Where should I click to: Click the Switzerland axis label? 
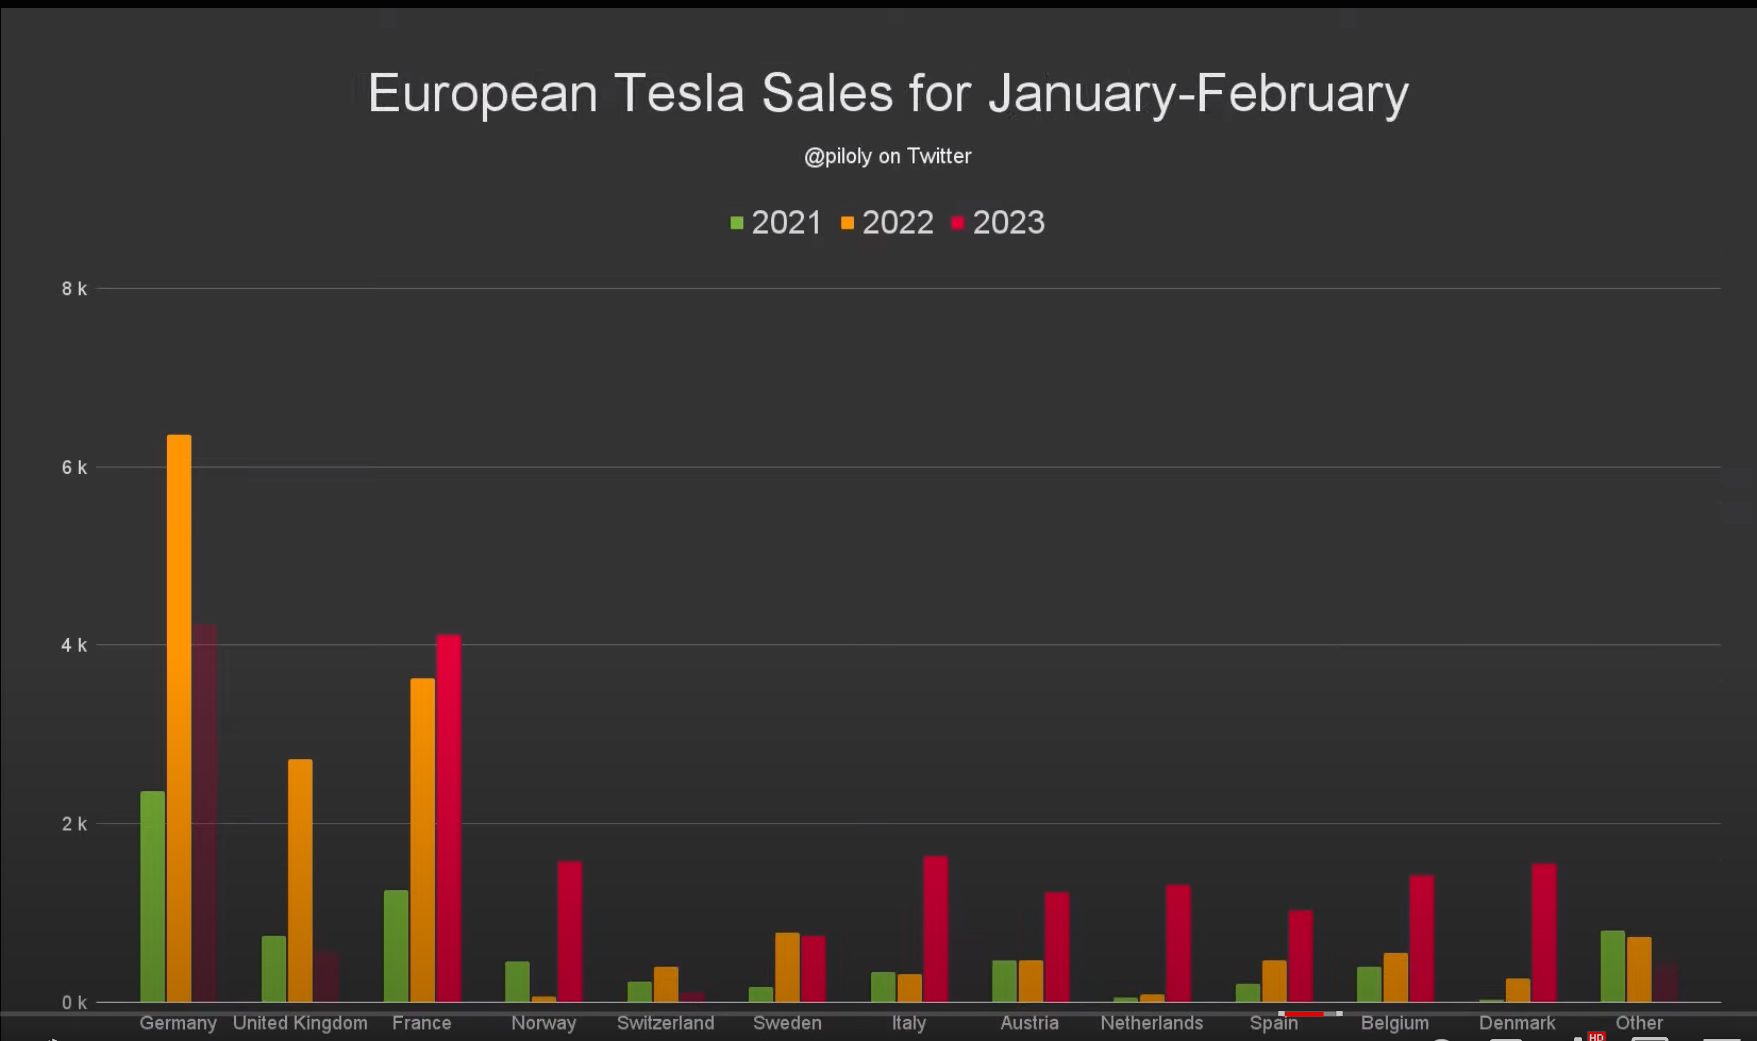(x=665, y=1023)
